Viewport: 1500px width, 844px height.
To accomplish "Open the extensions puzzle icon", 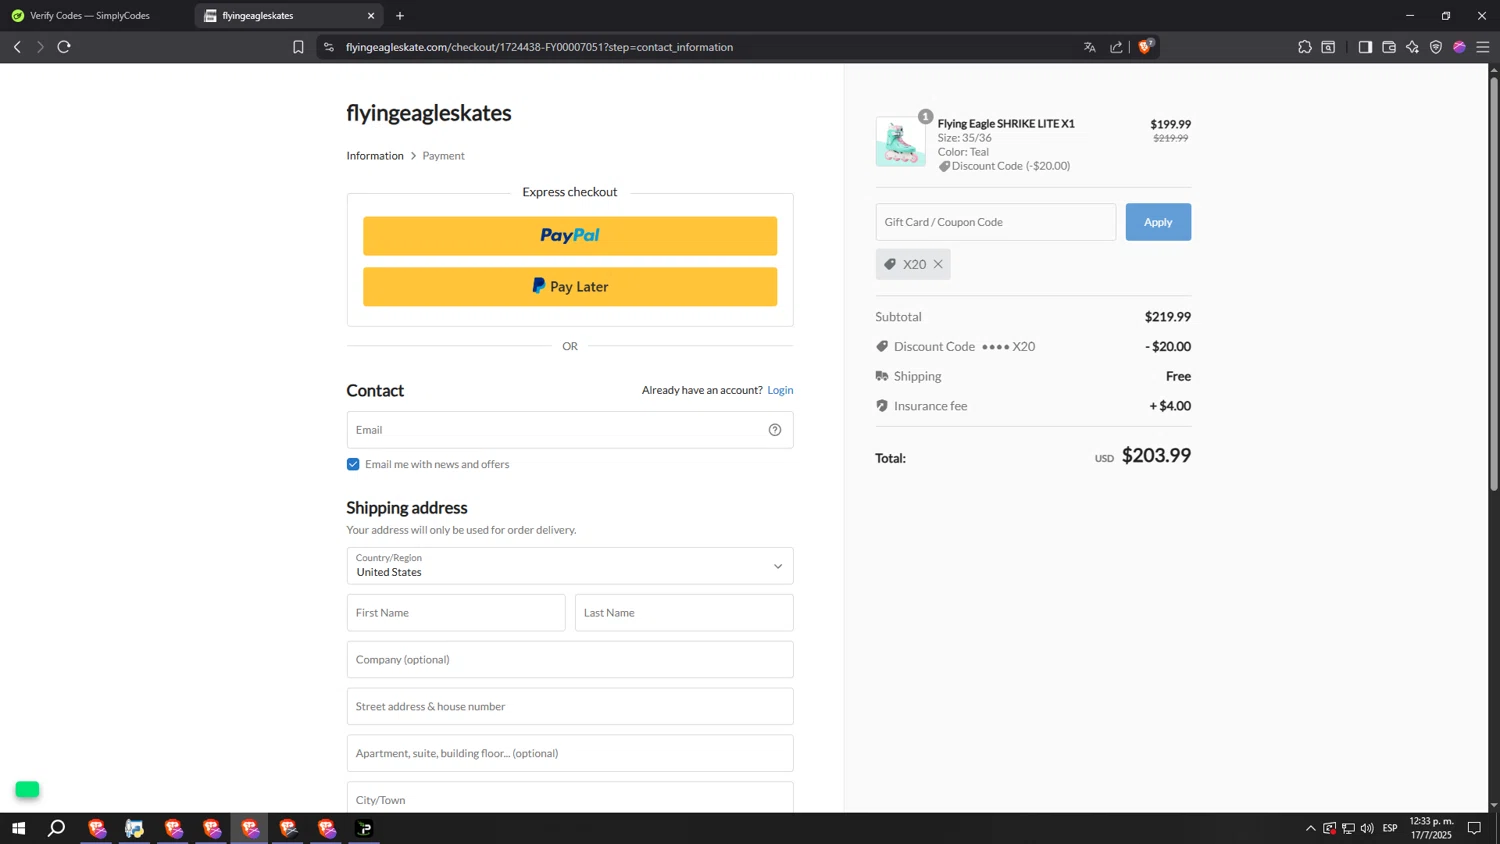I will point(1305,47).
